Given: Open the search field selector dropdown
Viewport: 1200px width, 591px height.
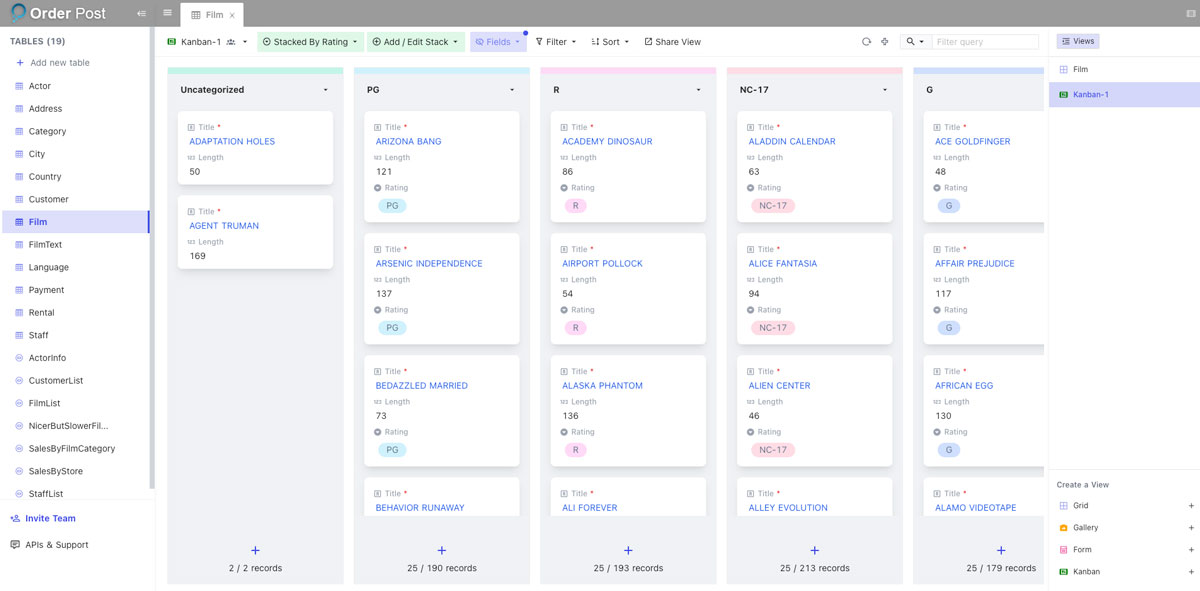Looking at the screenshot, I should click(914, 42).
